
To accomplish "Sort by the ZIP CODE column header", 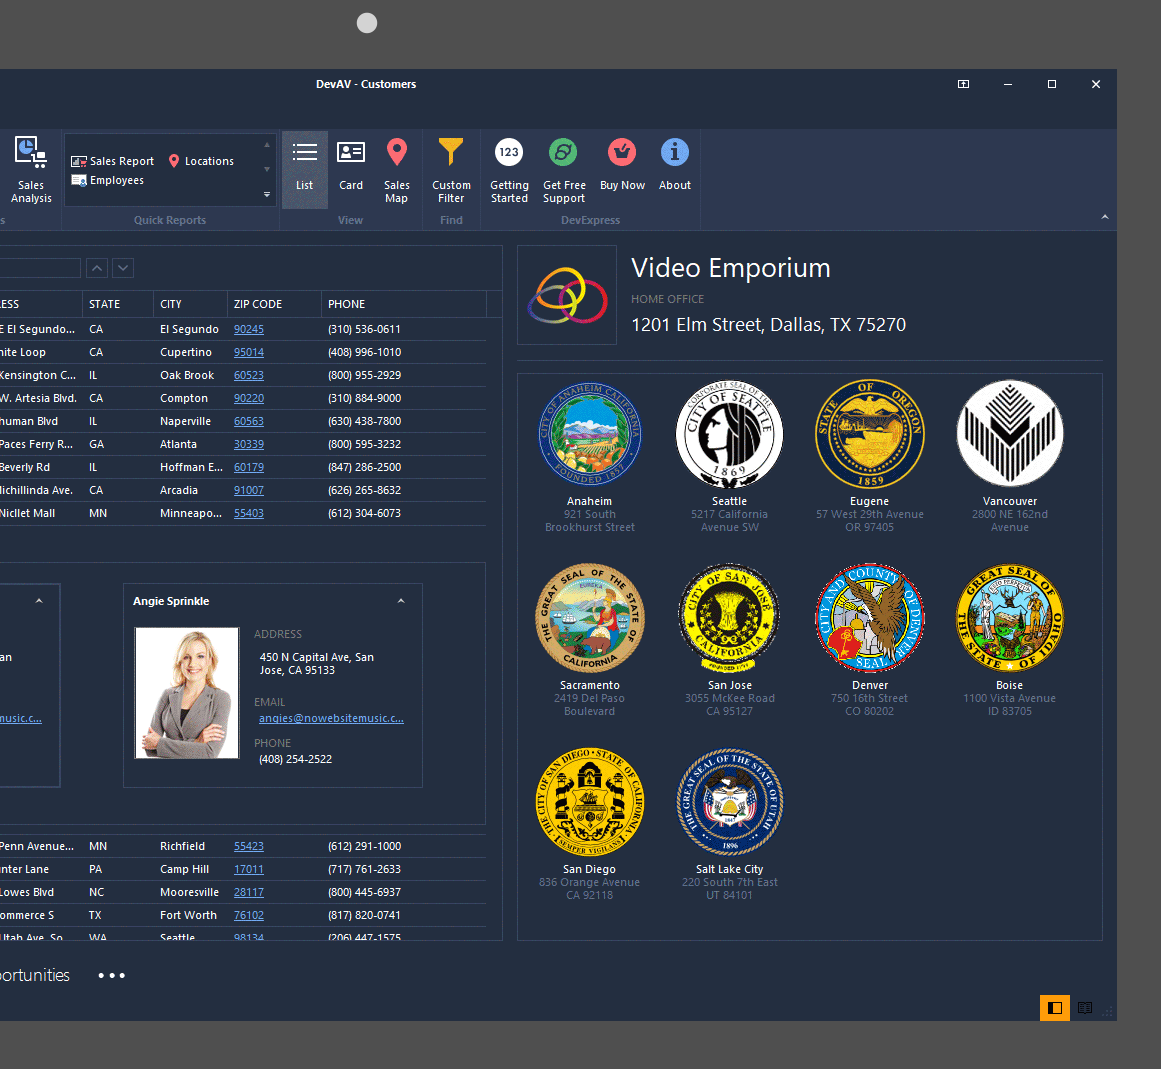I will click(x=274, y=304).
